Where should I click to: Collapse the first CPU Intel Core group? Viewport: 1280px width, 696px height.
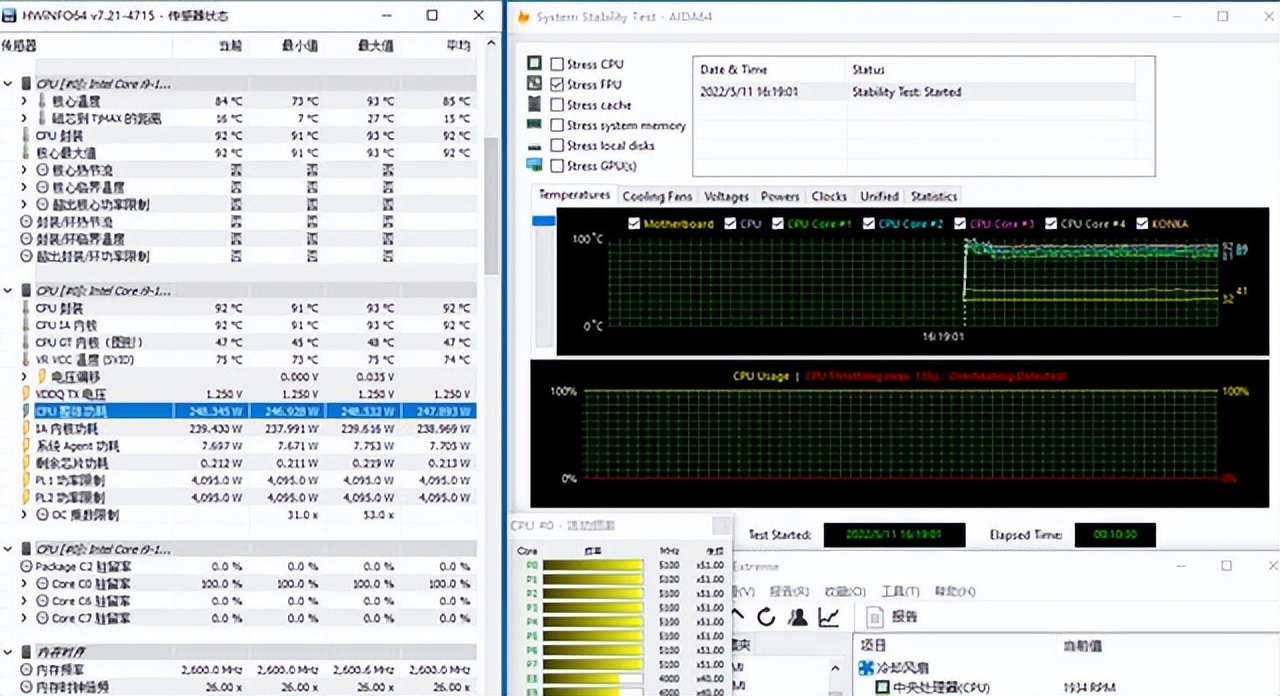click(9, 84)
